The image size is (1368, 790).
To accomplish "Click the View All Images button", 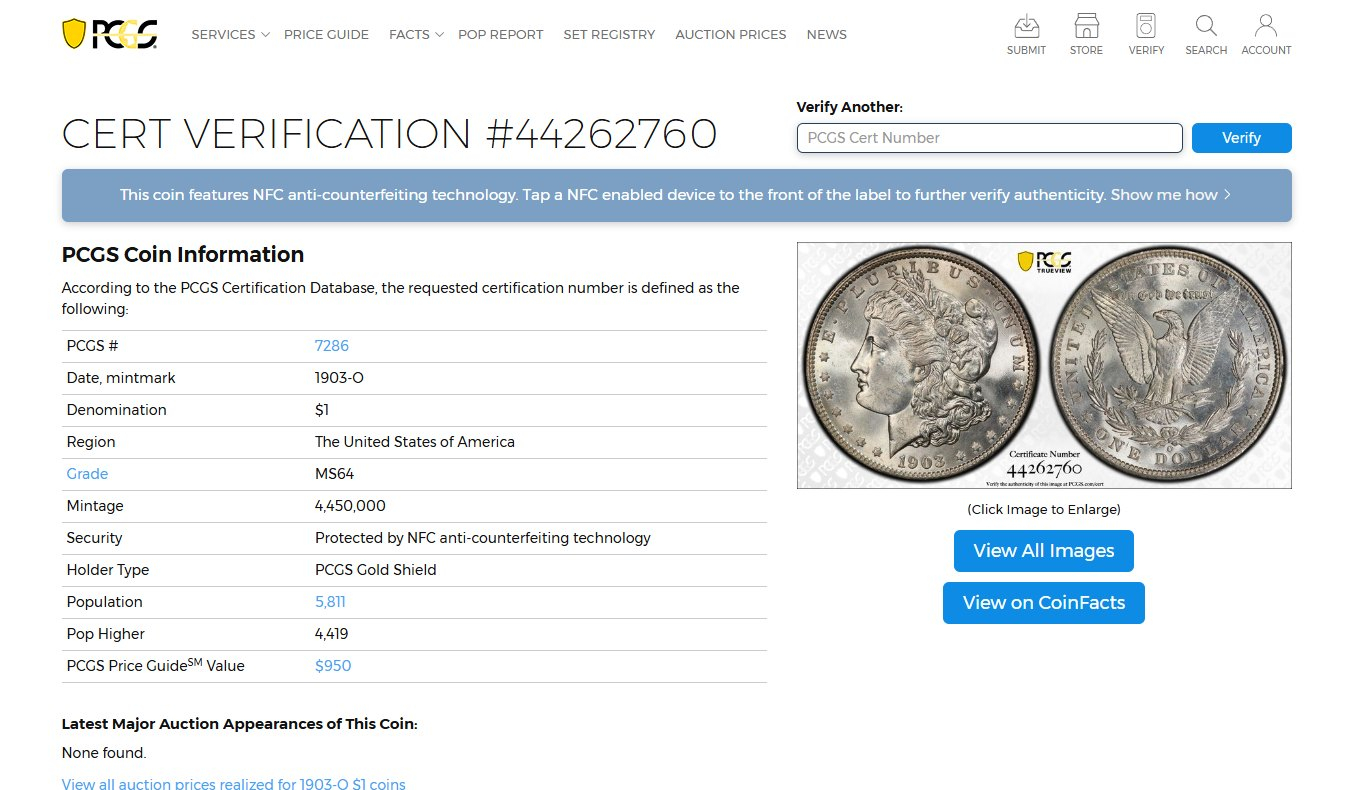I will tap(1044, 551).
